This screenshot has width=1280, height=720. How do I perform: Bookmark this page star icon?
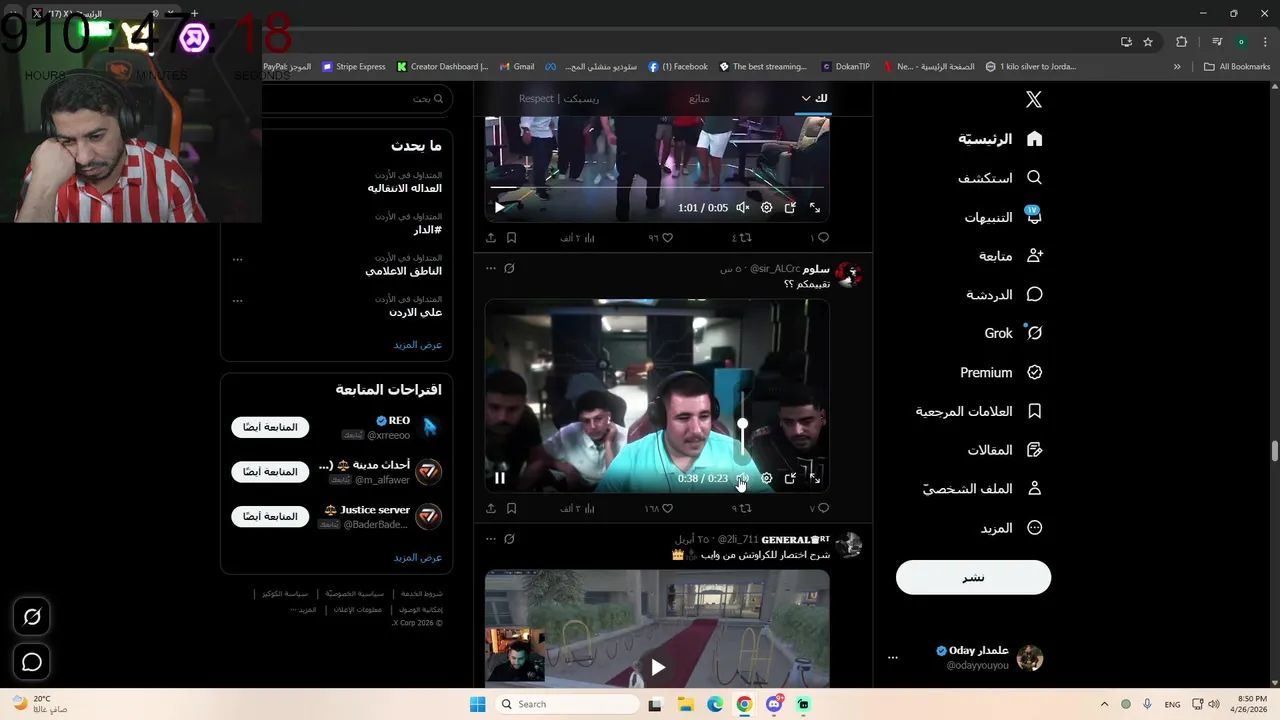(x=1148, y=42)
